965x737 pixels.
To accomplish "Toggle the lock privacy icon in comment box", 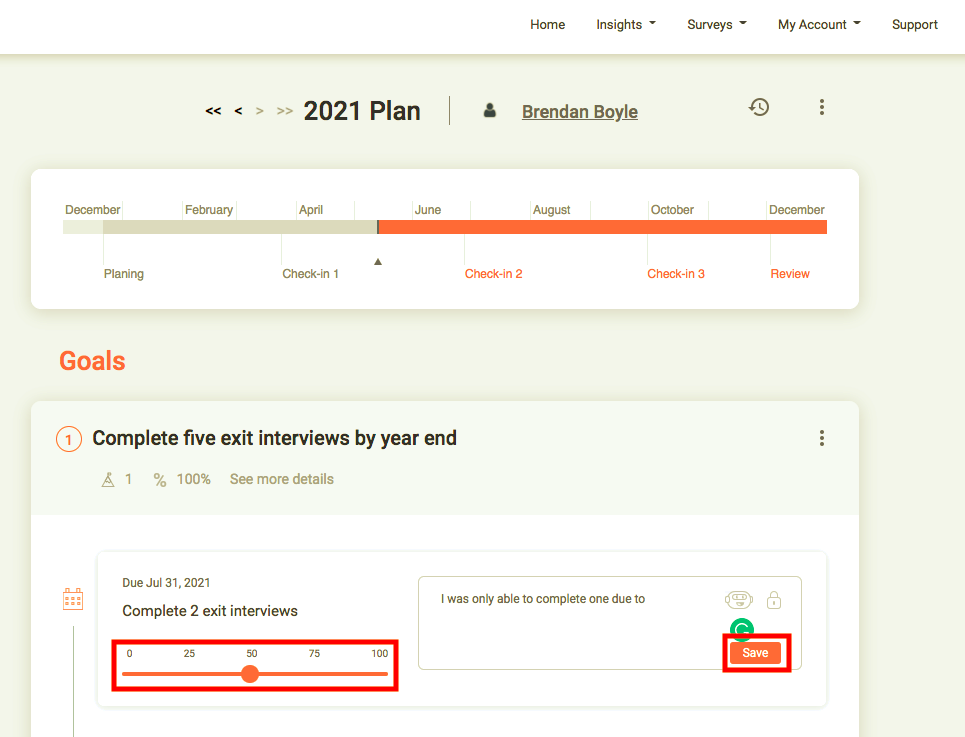I will 774,600.
